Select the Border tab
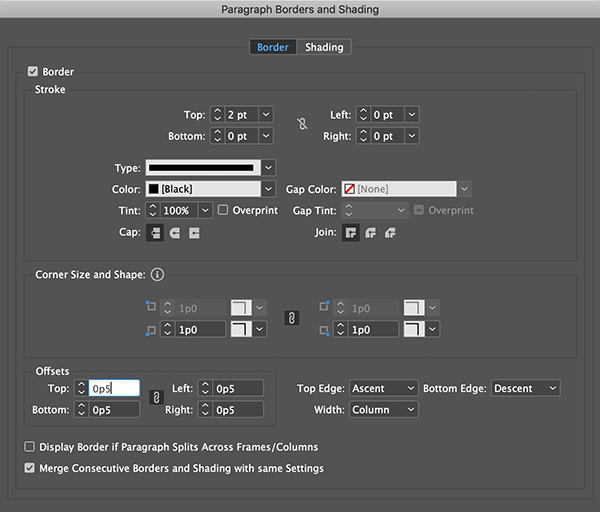600x512 pixels. 273,47
